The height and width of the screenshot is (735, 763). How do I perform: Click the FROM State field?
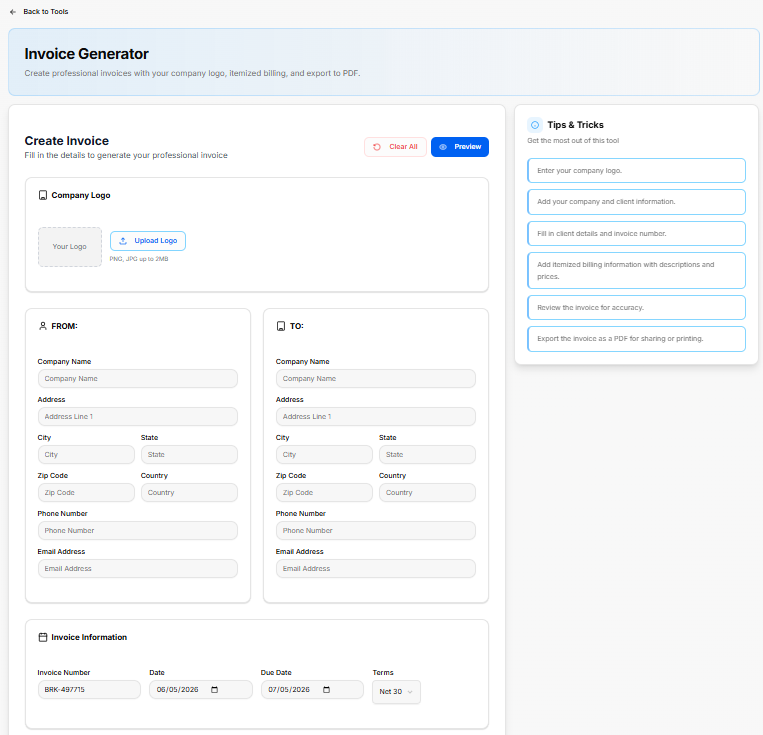[189, 455]
